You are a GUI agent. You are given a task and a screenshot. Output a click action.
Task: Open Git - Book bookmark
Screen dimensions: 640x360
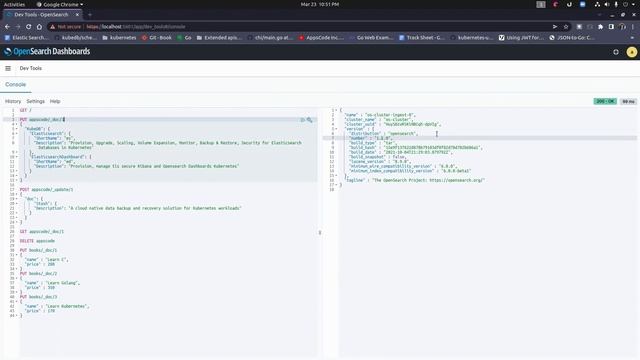[x=157, y=38]
